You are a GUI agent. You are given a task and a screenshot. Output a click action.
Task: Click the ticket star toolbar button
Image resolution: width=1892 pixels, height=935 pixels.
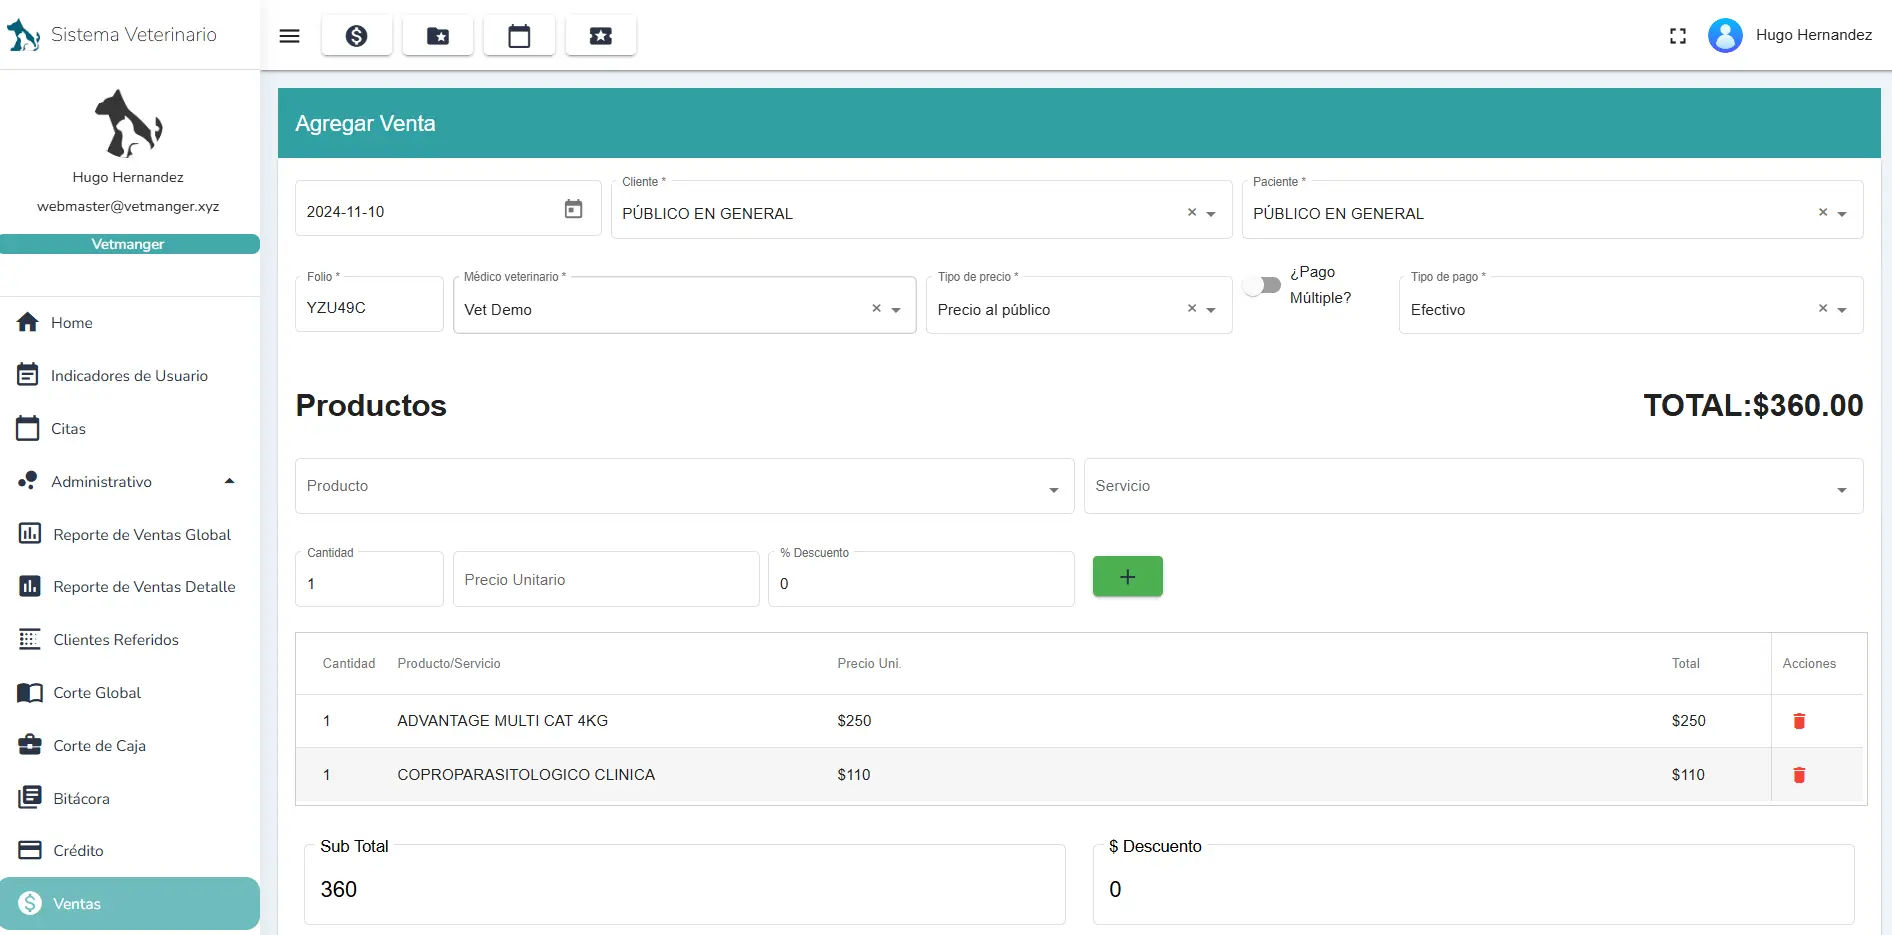(601, 36)
